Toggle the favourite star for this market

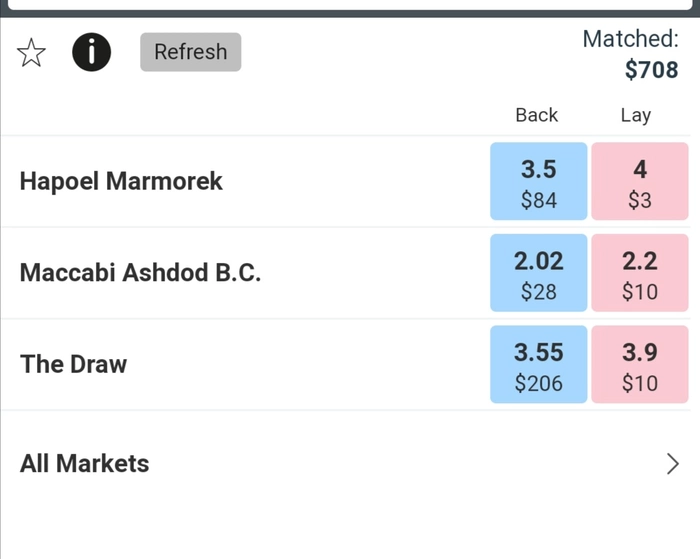point(32,53)
